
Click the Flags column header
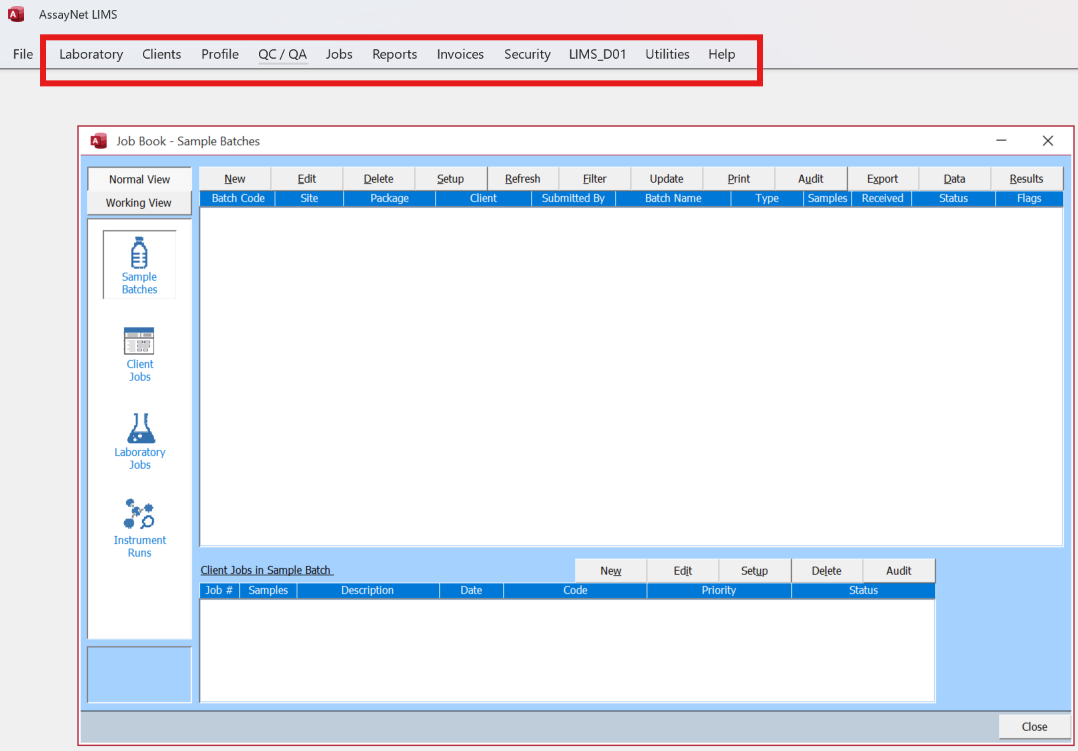[1029, 198]
